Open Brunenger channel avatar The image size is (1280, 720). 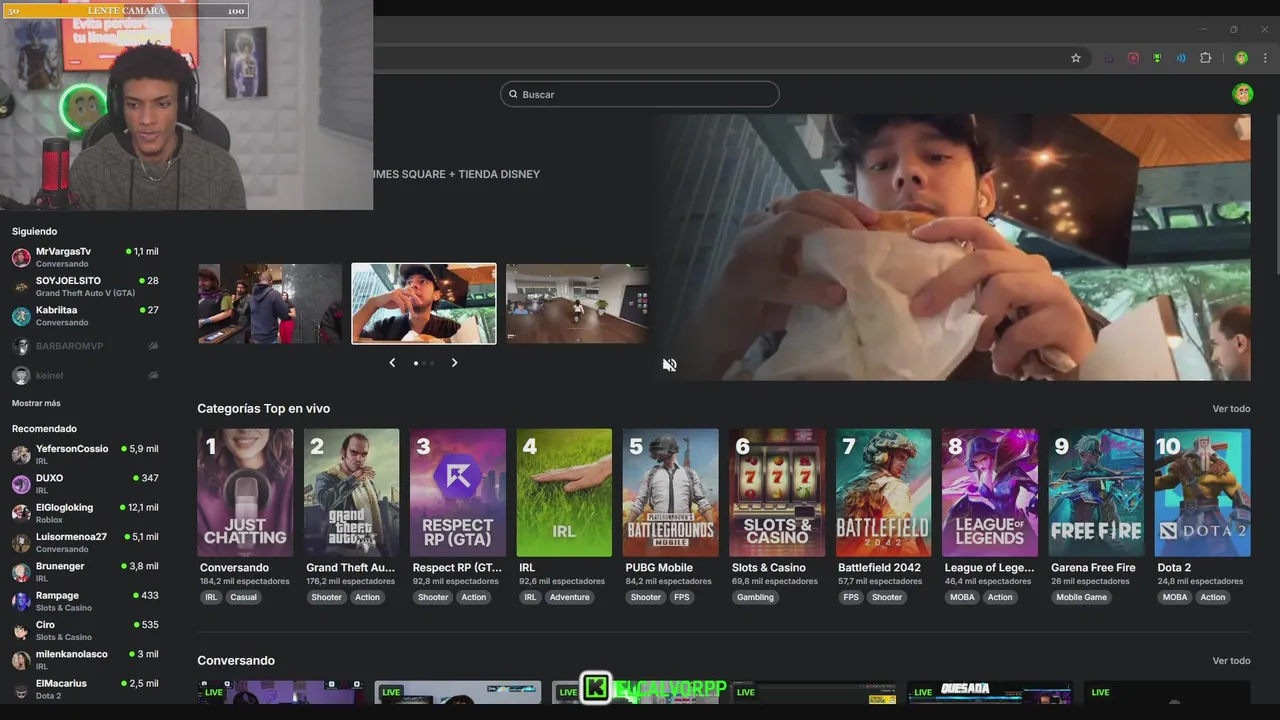click(21, 572)
